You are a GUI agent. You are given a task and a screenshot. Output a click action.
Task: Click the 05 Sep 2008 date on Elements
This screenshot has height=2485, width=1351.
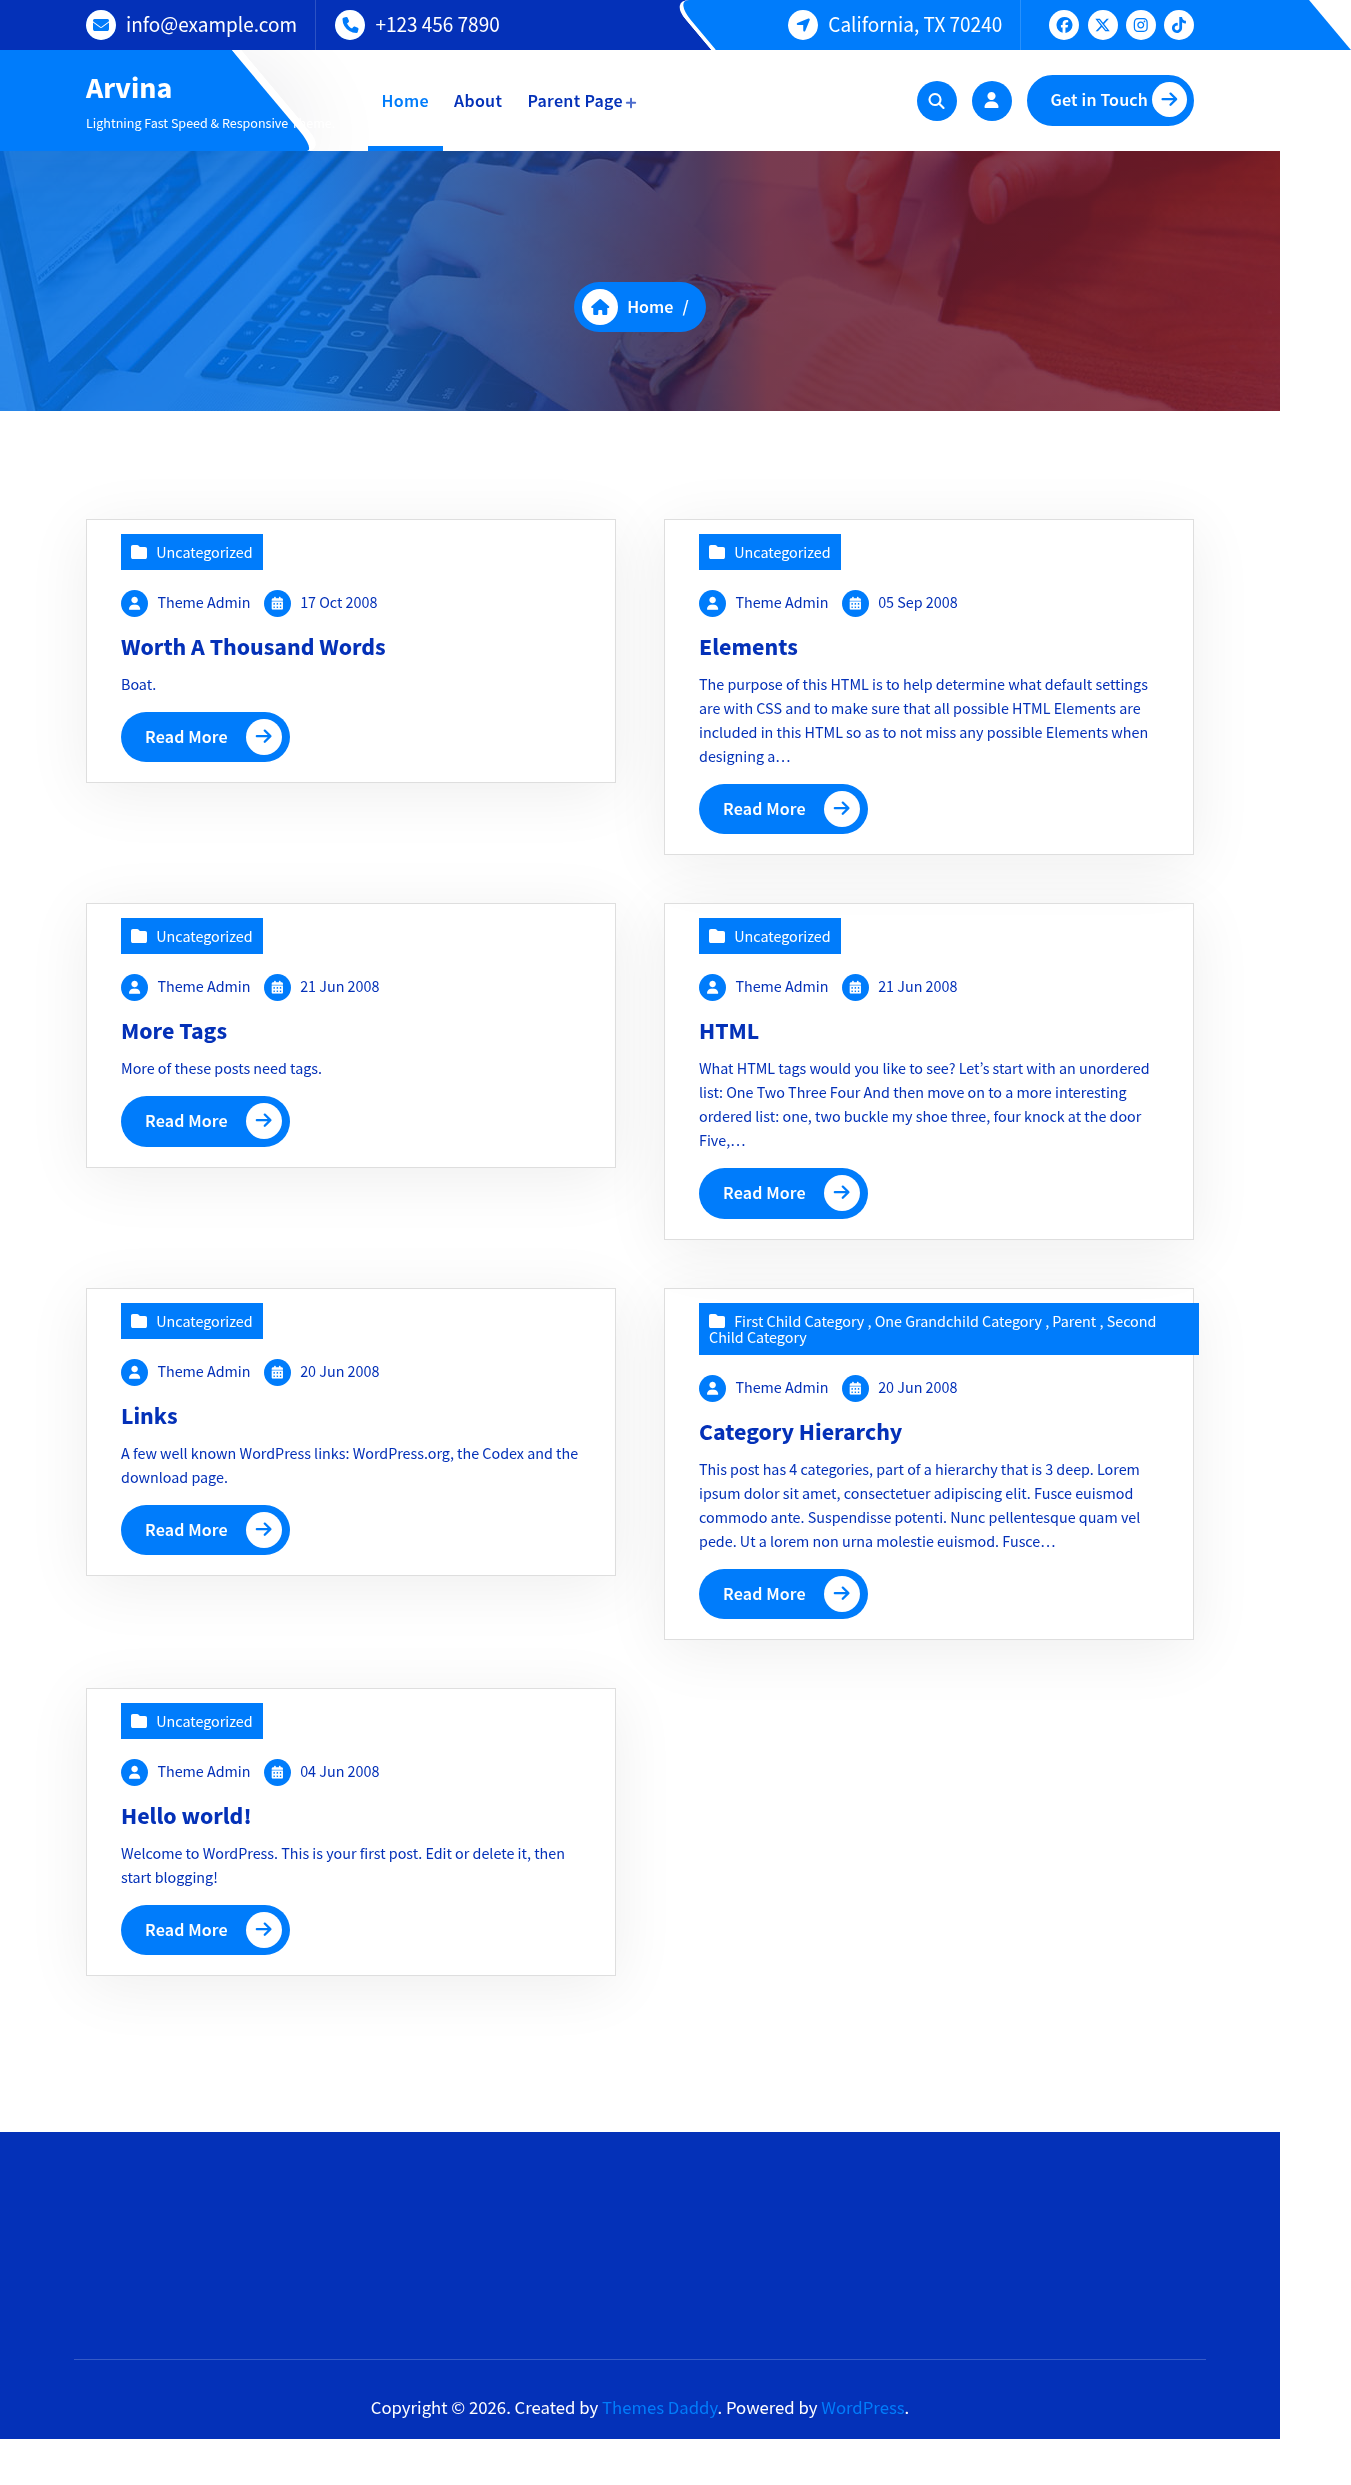[917, 603]
